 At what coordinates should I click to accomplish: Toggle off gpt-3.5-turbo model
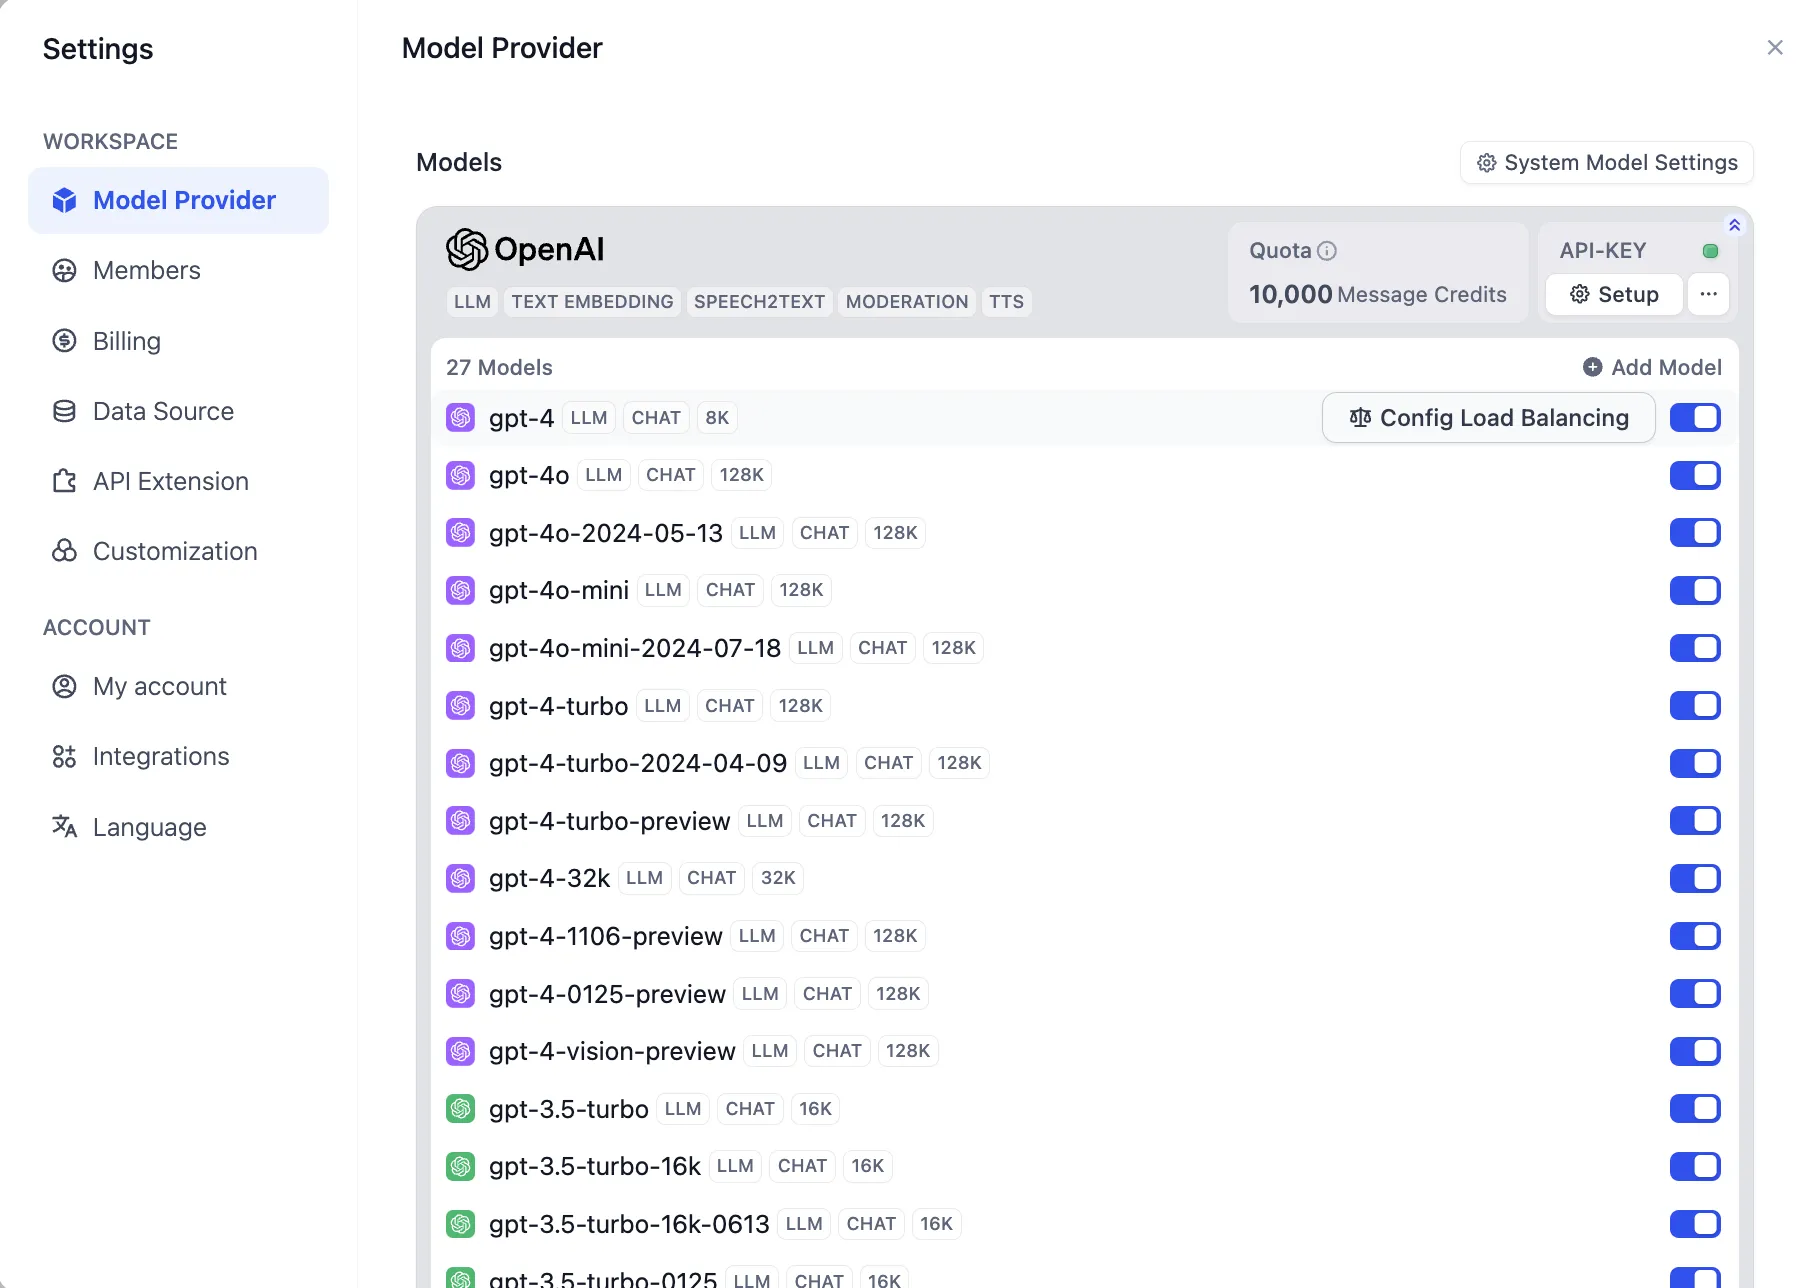click(x=1695, y=1109)
